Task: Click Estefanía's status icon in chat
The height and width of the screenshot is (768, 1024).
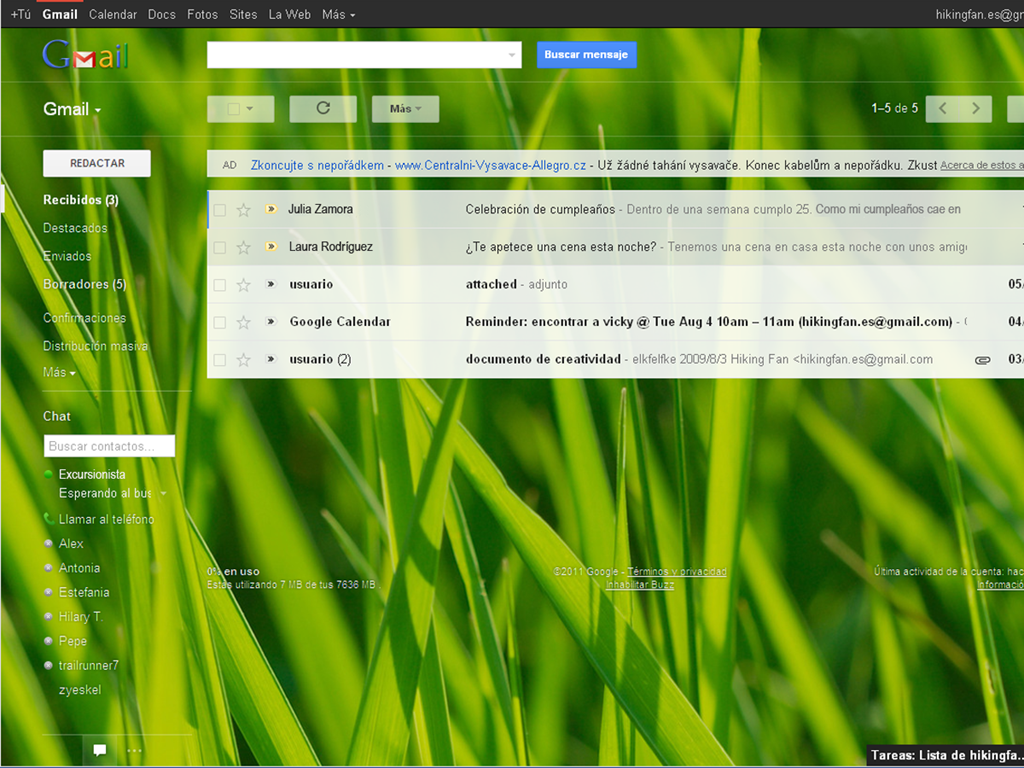Action: tap(48, 592)
